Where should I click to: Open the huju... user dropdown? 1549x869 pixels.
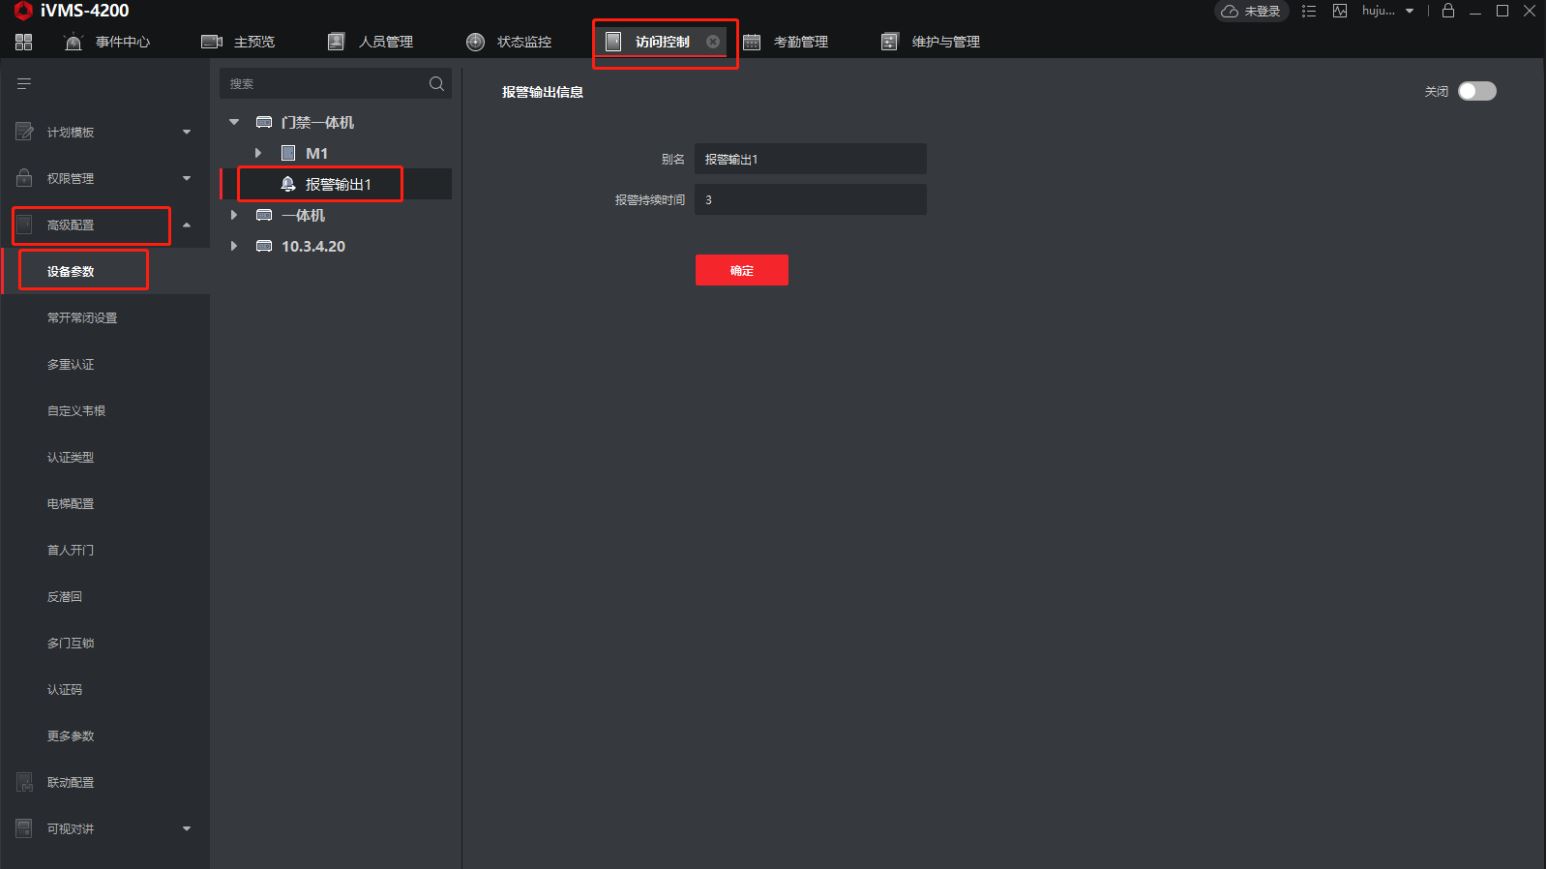pos(1388,11)
